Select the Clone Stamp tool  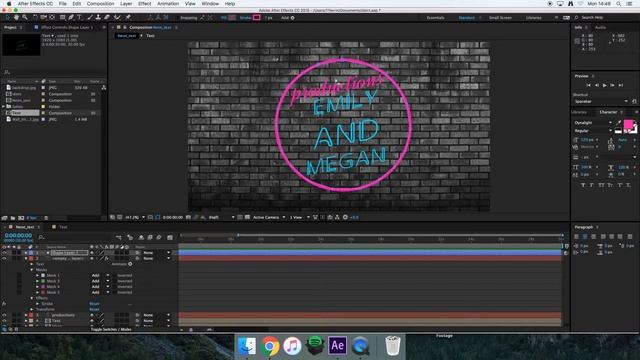coord(98,18)
